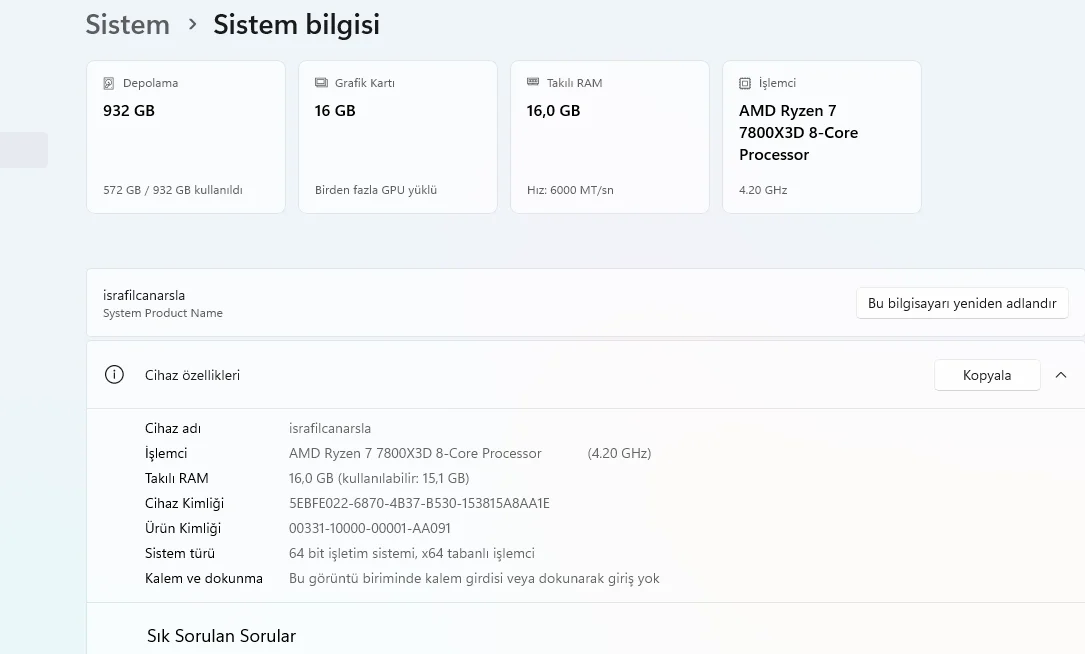The image size is (1085, 654).
Task: Click Bu bilgisayarı yeniden adlandır button
Action: (x=961, y=303)
